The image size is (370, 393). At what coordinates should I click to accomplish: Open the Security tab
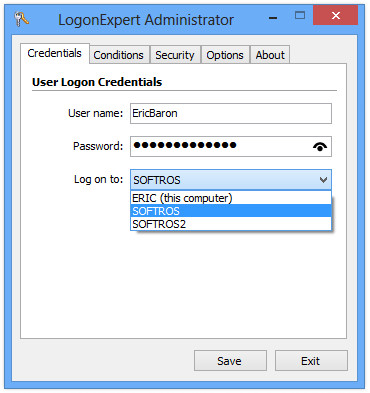click(x=175, y=55)
